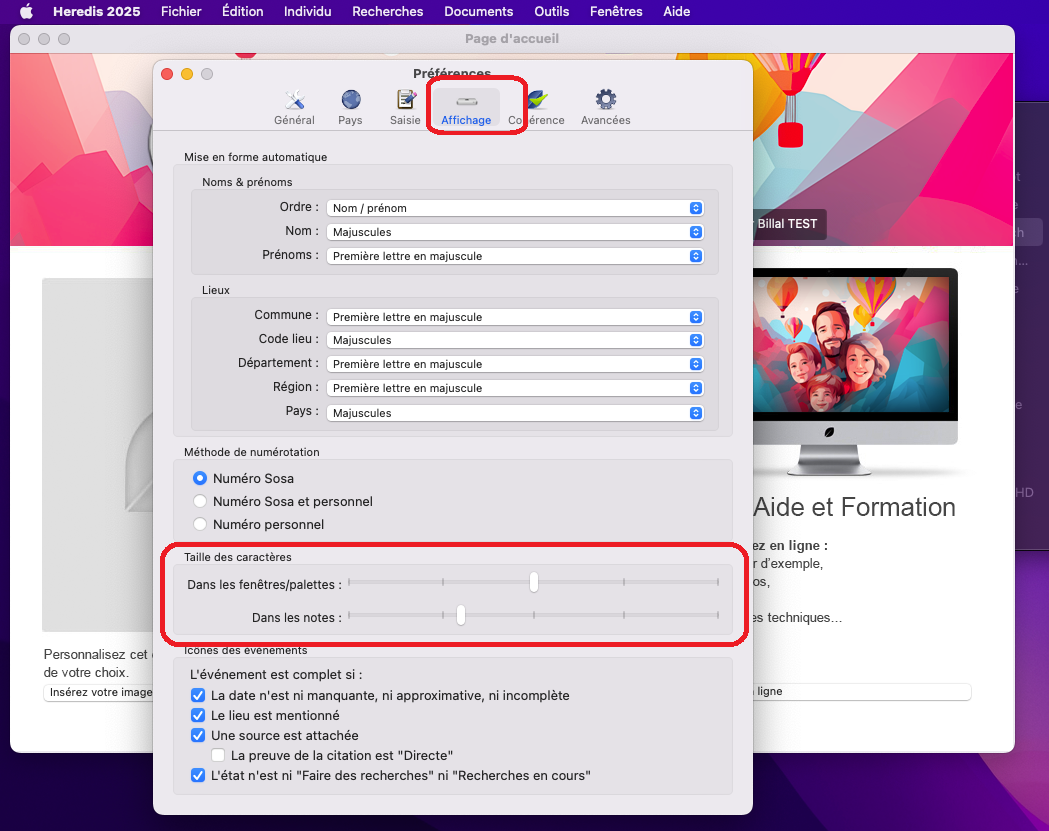Screen dimensions: 1049x831
Task: Select the Numéro Sosa radio button
Action: click(200, 479)
